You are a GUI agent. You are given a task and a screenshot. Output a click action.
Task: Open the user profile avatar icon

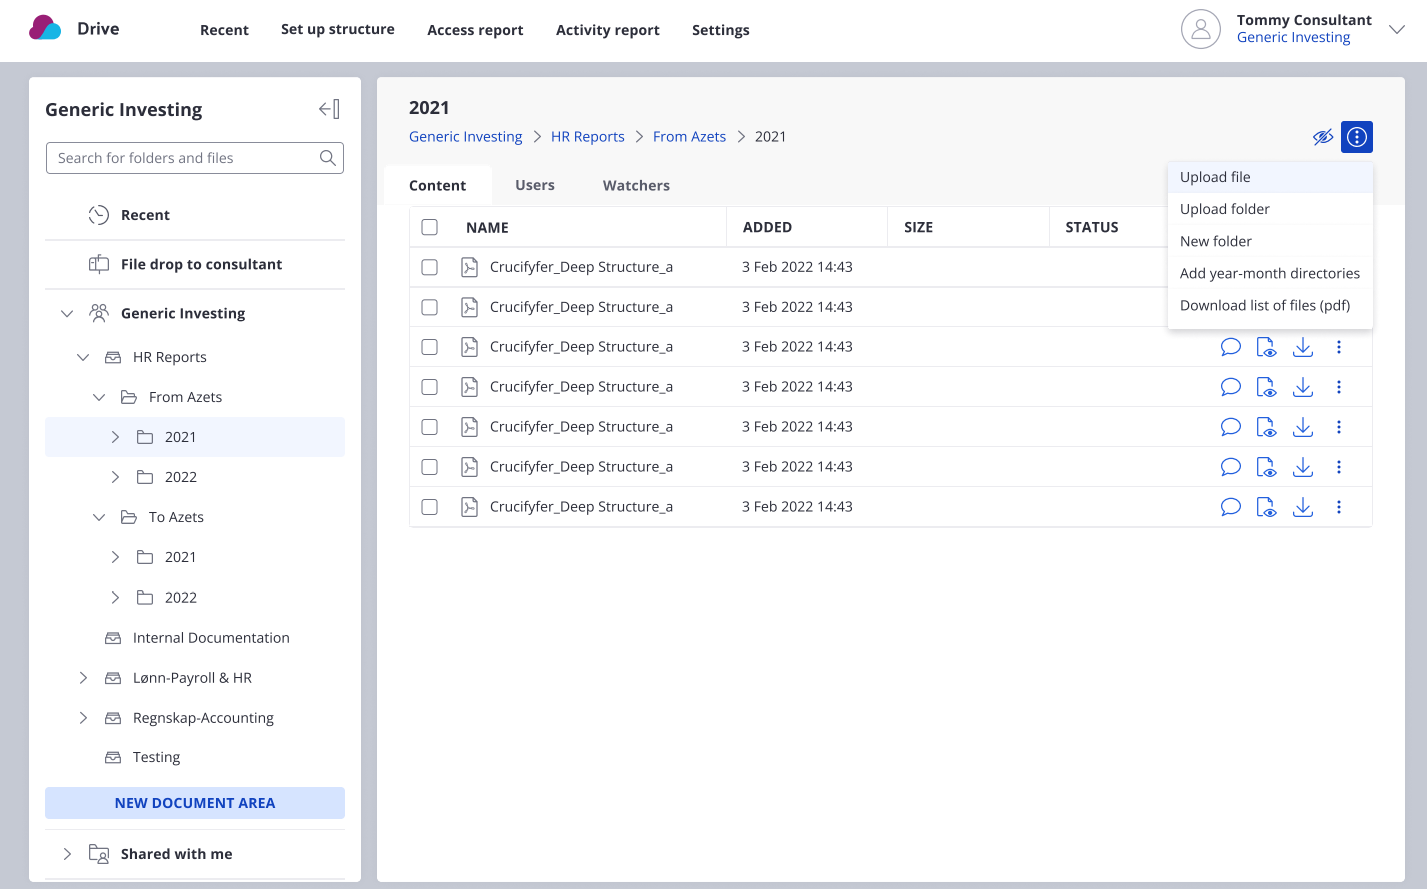coord(1201,29)
